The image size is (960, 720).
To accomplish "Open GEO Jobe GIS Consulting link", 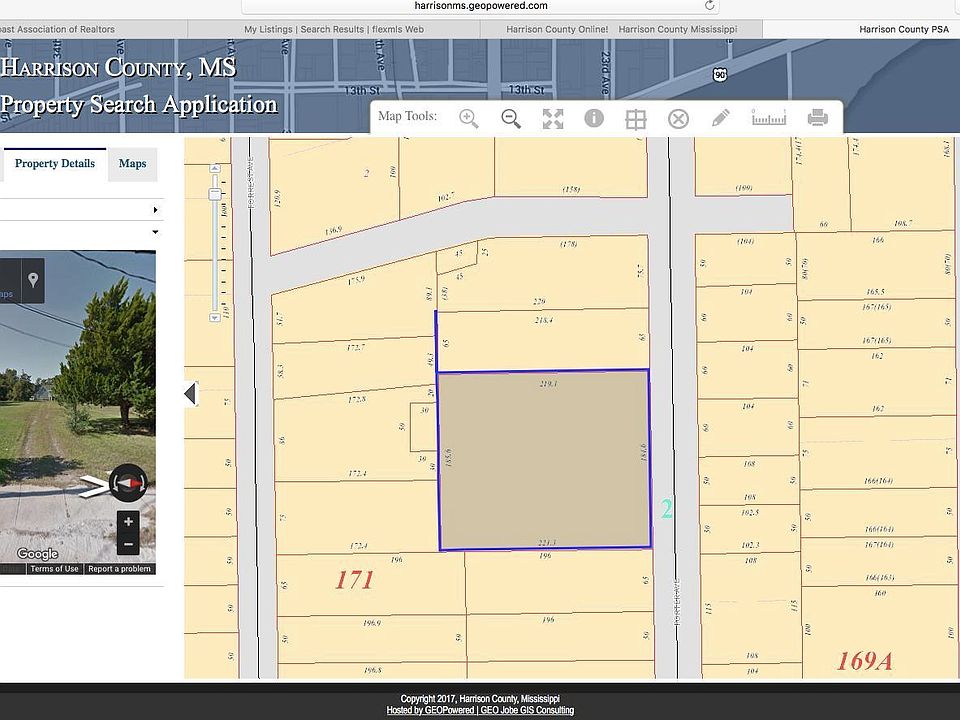I will coord(527,710).
